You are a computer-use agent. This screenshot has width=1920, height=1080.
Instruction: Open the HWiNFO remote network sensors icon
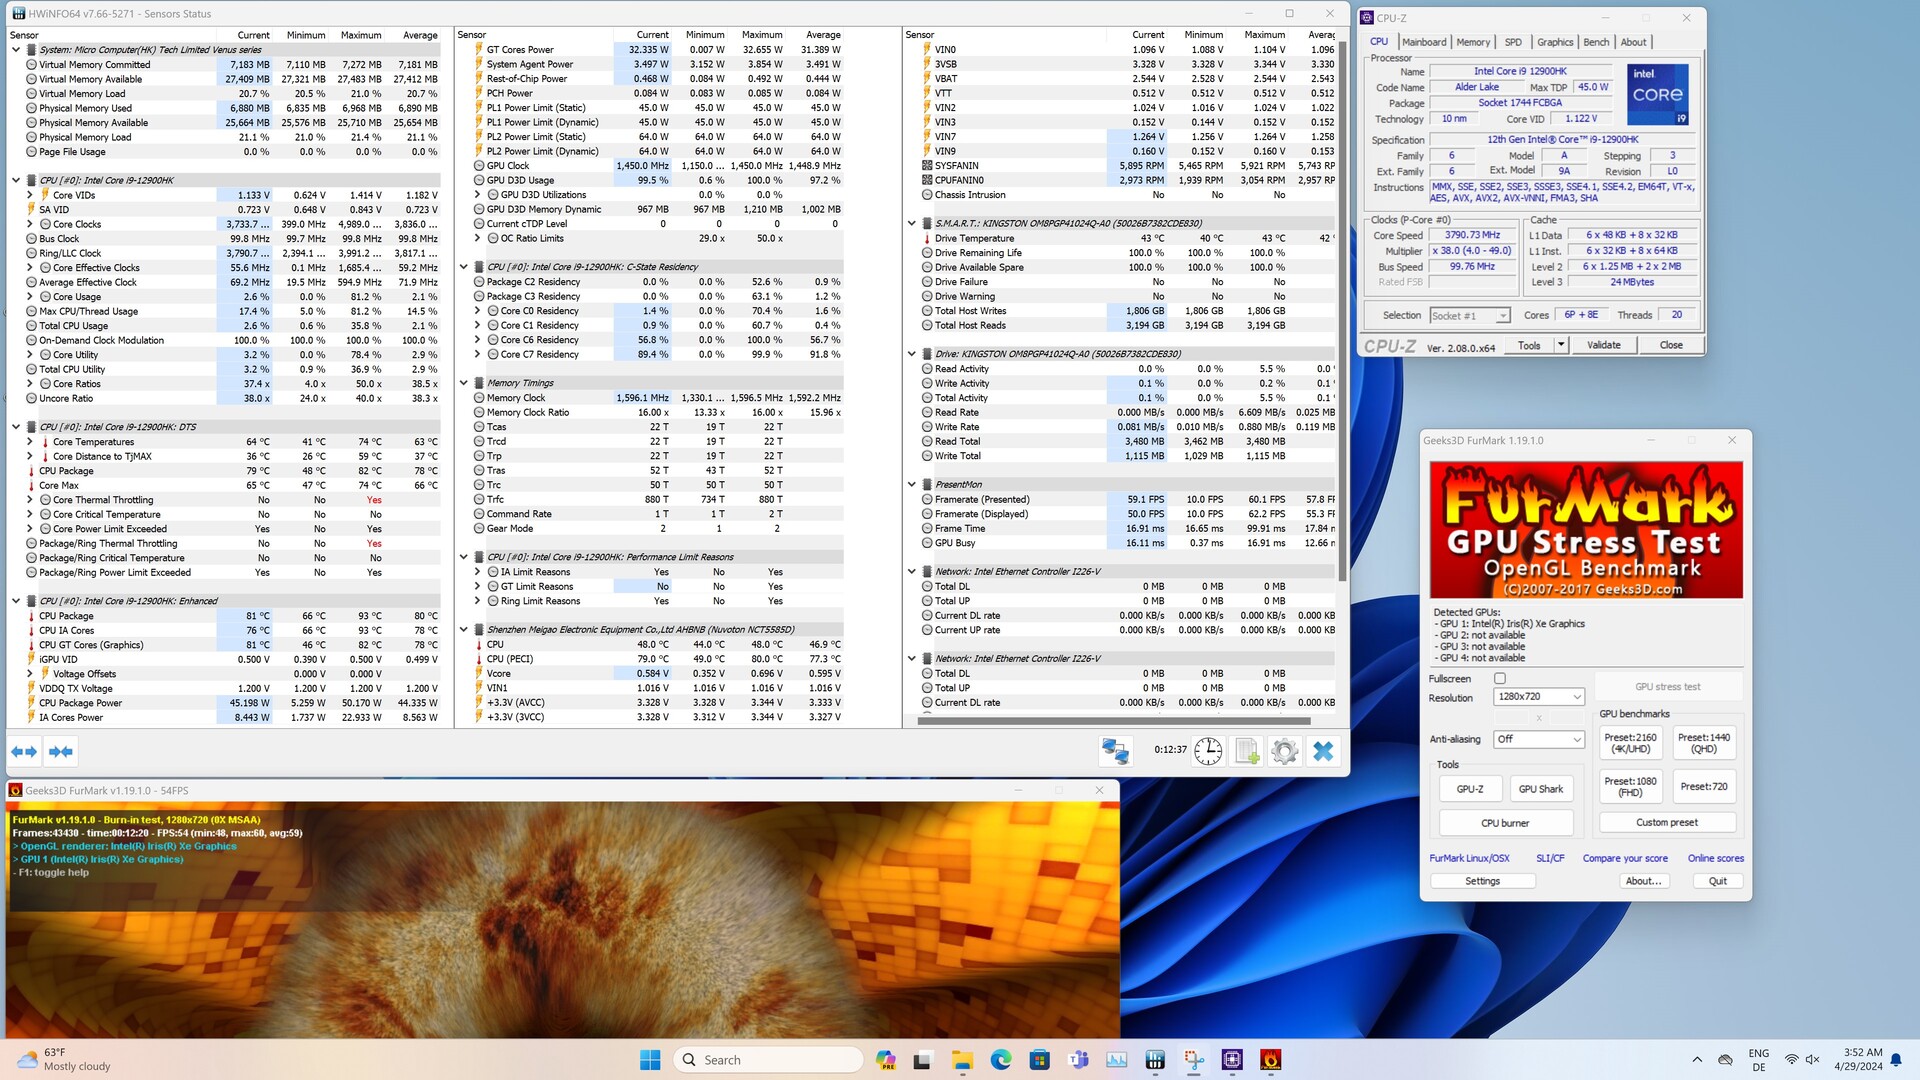(x=1115, y=751)
